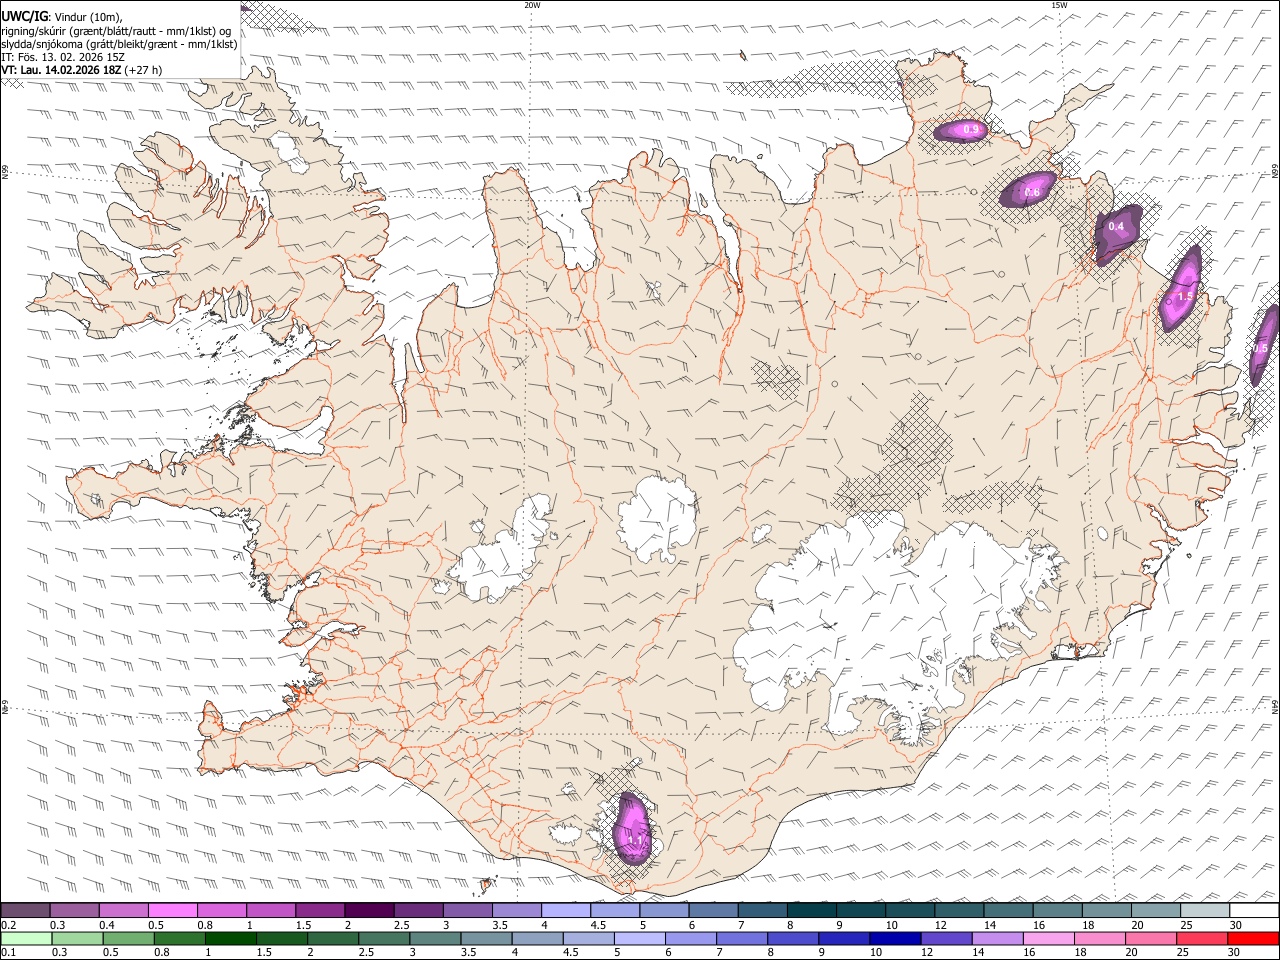
Task: Click the 'UWC/IG: Vindur (10m)' title text
Action: (62, 15)
